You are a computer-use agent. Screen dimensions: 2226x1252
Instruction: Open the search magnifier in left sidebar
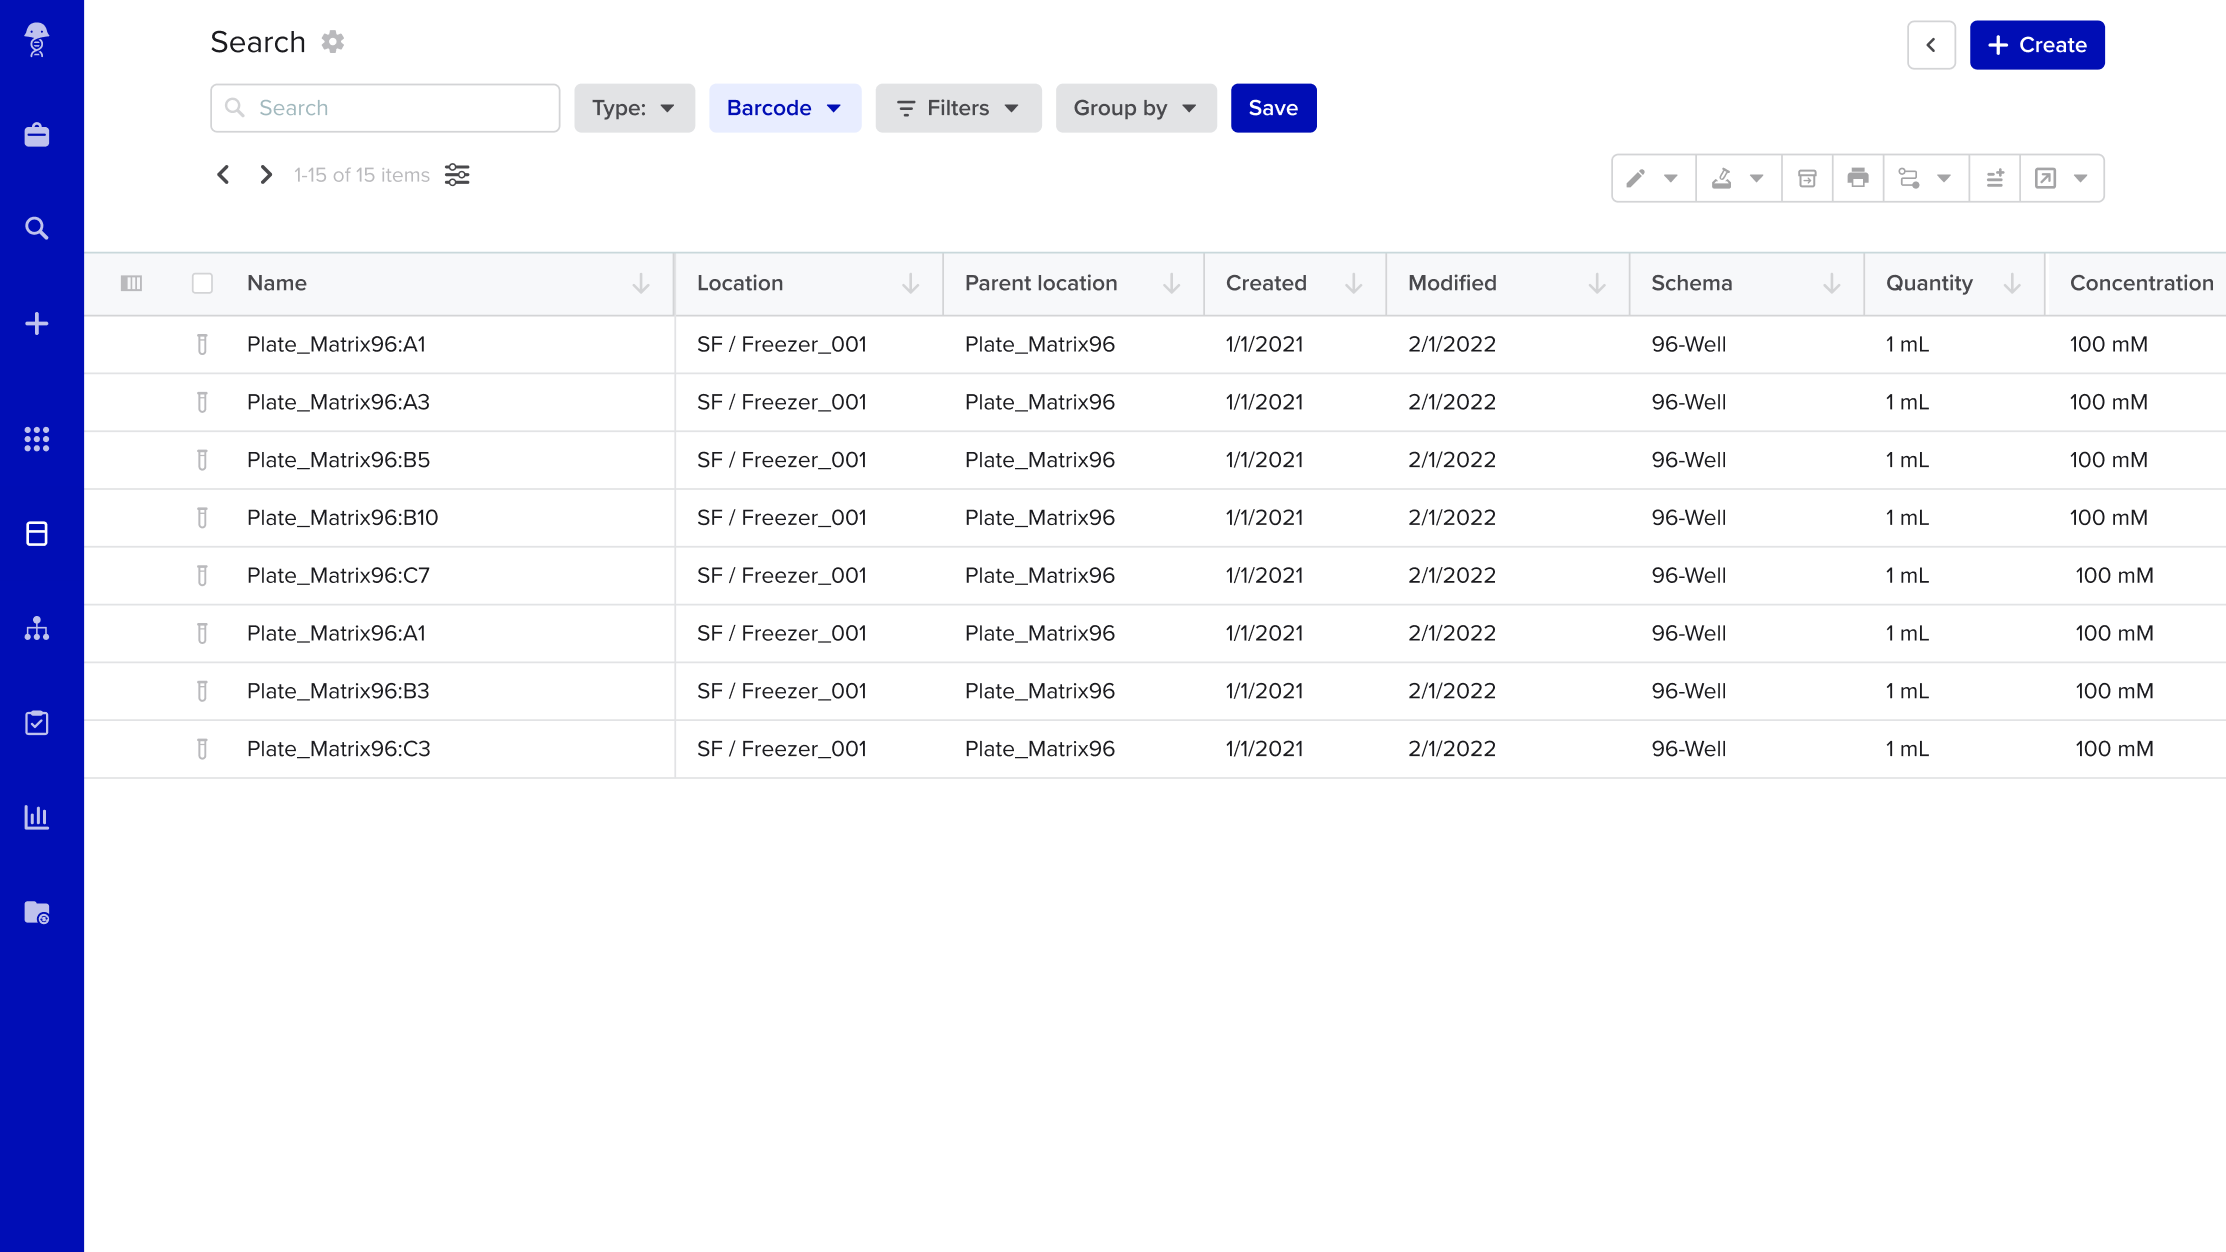pyautogui.click(x=37, y=229)
